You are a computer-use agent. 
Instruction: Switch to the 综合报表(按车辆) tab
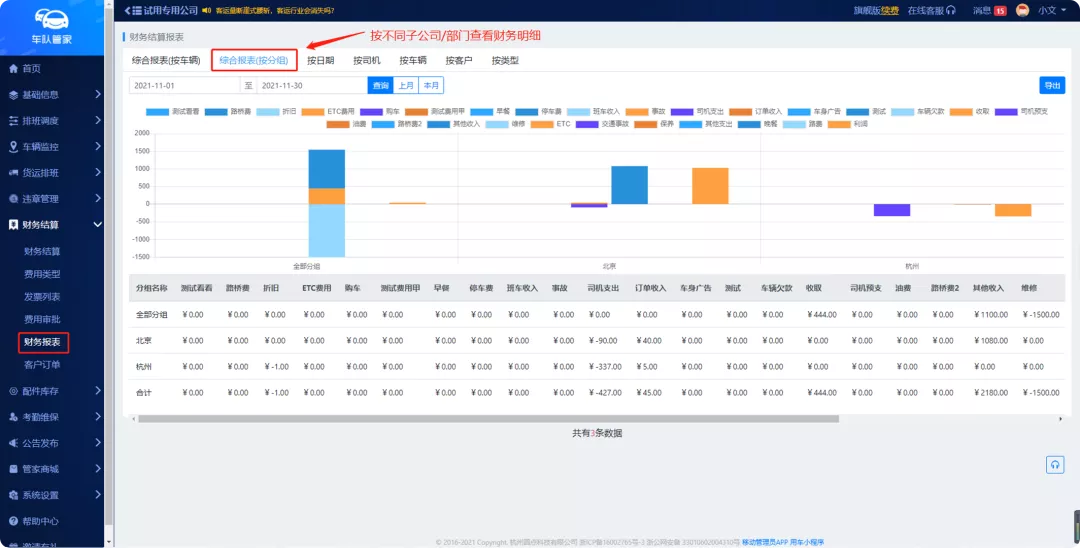166,60
